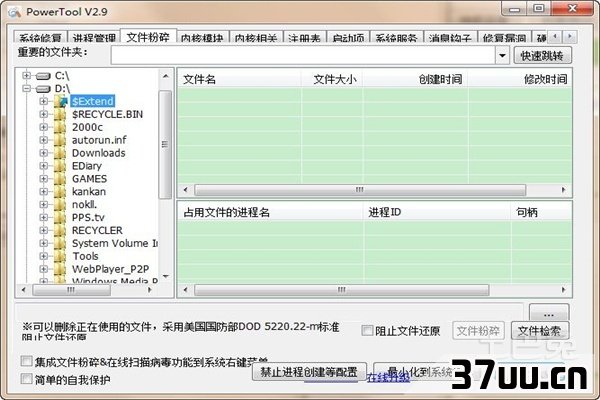Viewport: 600px width, 400px height.
Task: Click the folder tree scroll-down arrow
Action: click(x=166, y=276)
